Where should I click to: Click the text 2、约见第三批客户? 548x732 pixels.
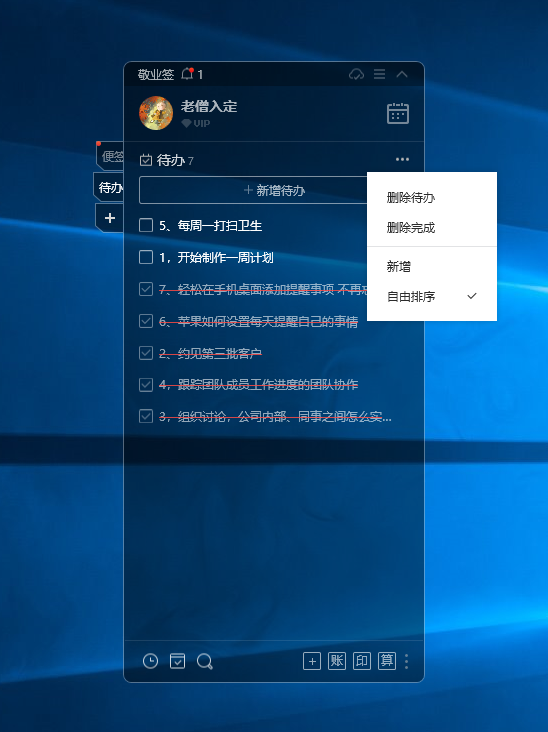click(210, 353)
